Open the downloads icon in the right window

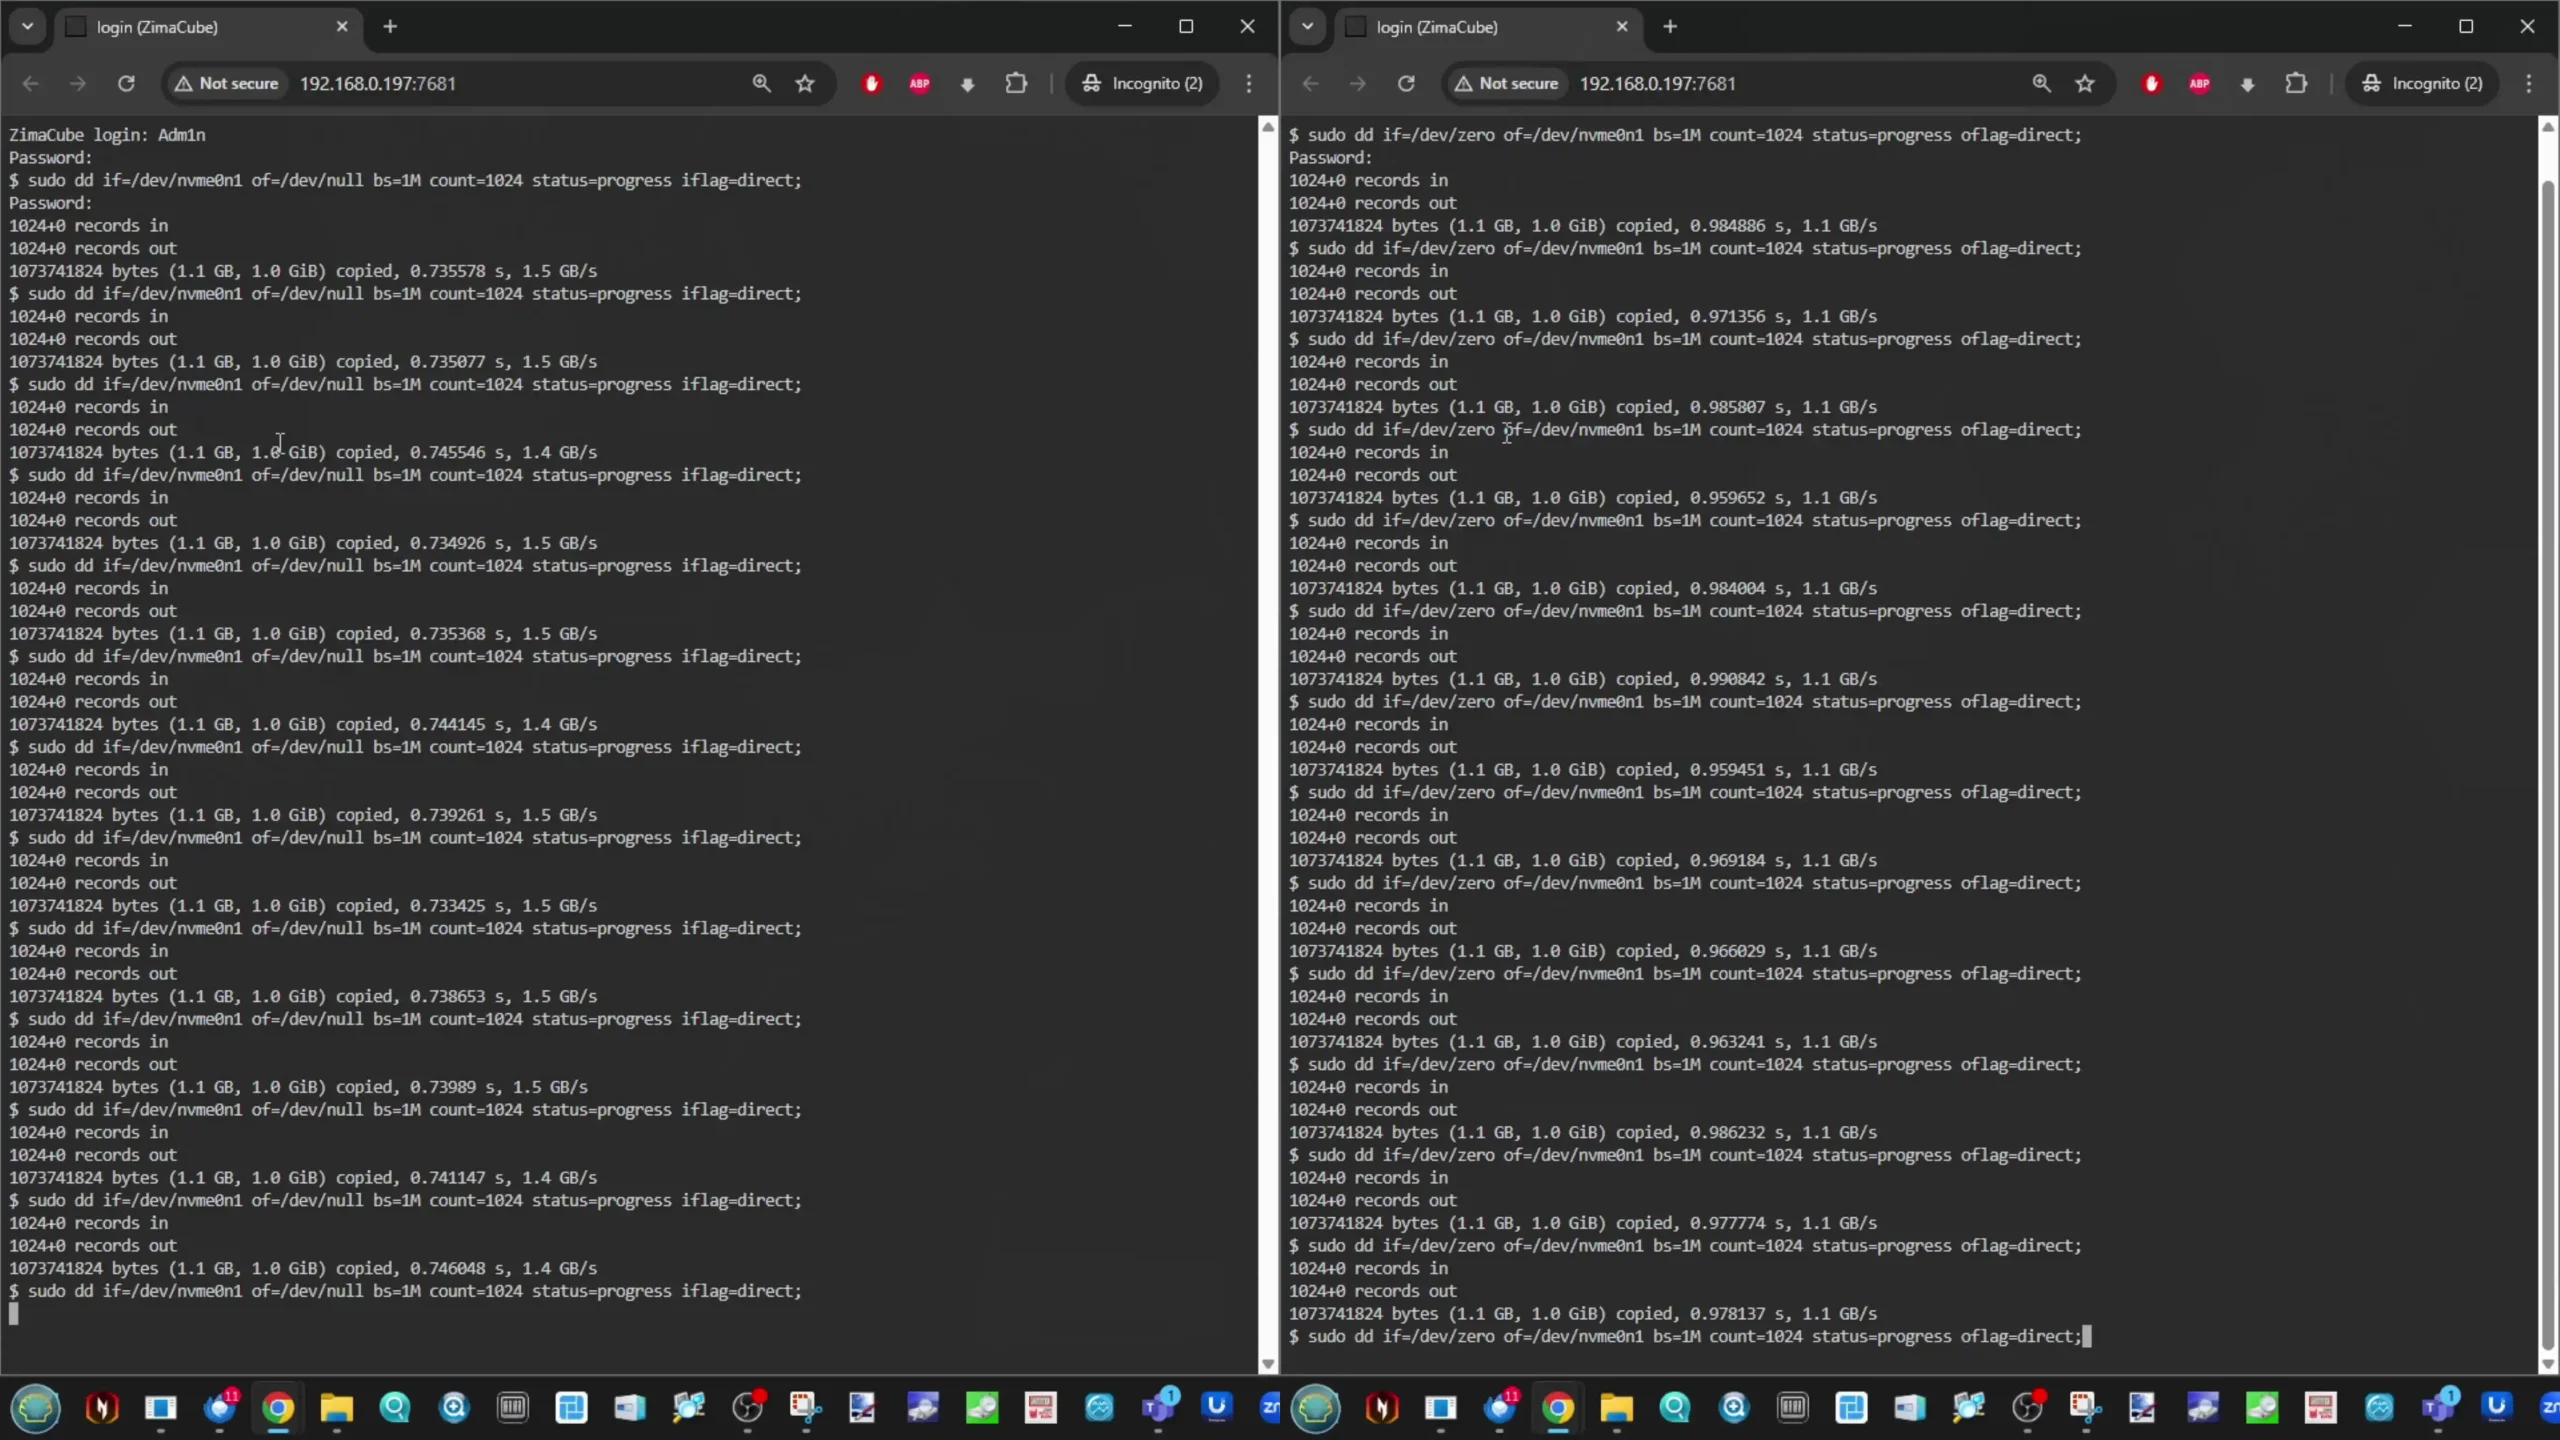2247,84
